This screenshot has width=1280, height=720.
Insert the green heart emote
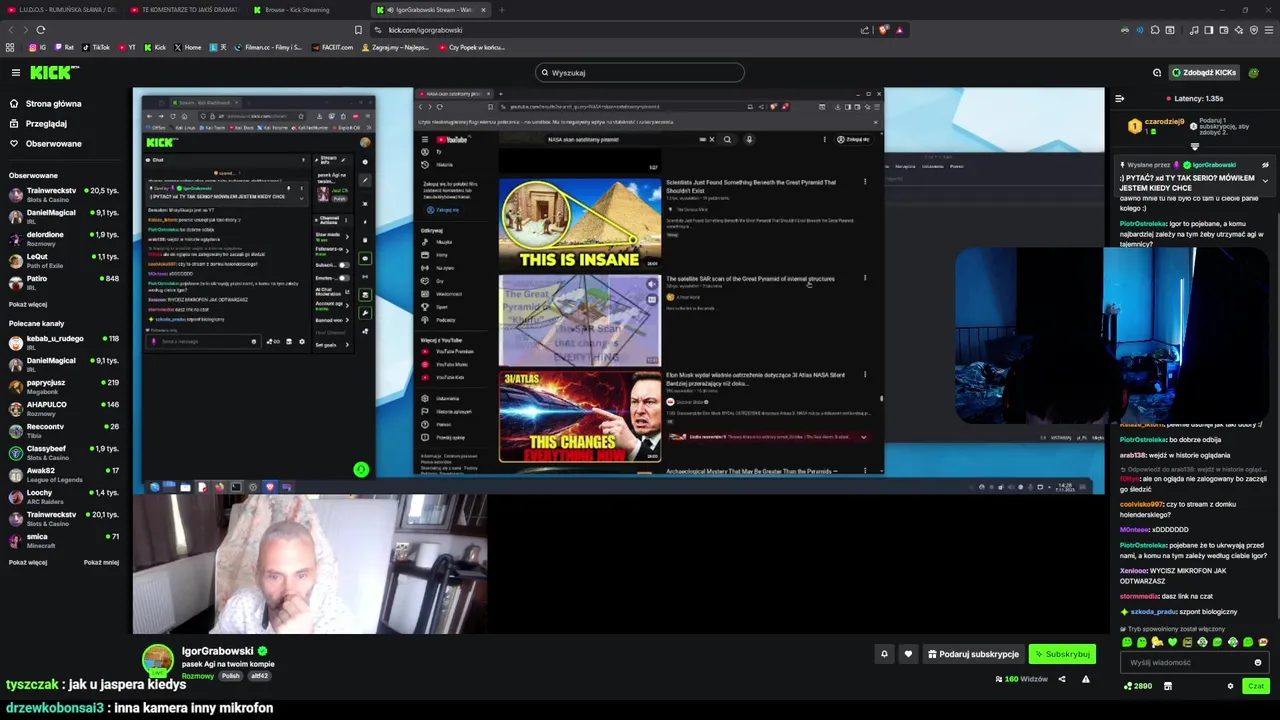(x=1172, y=642)
